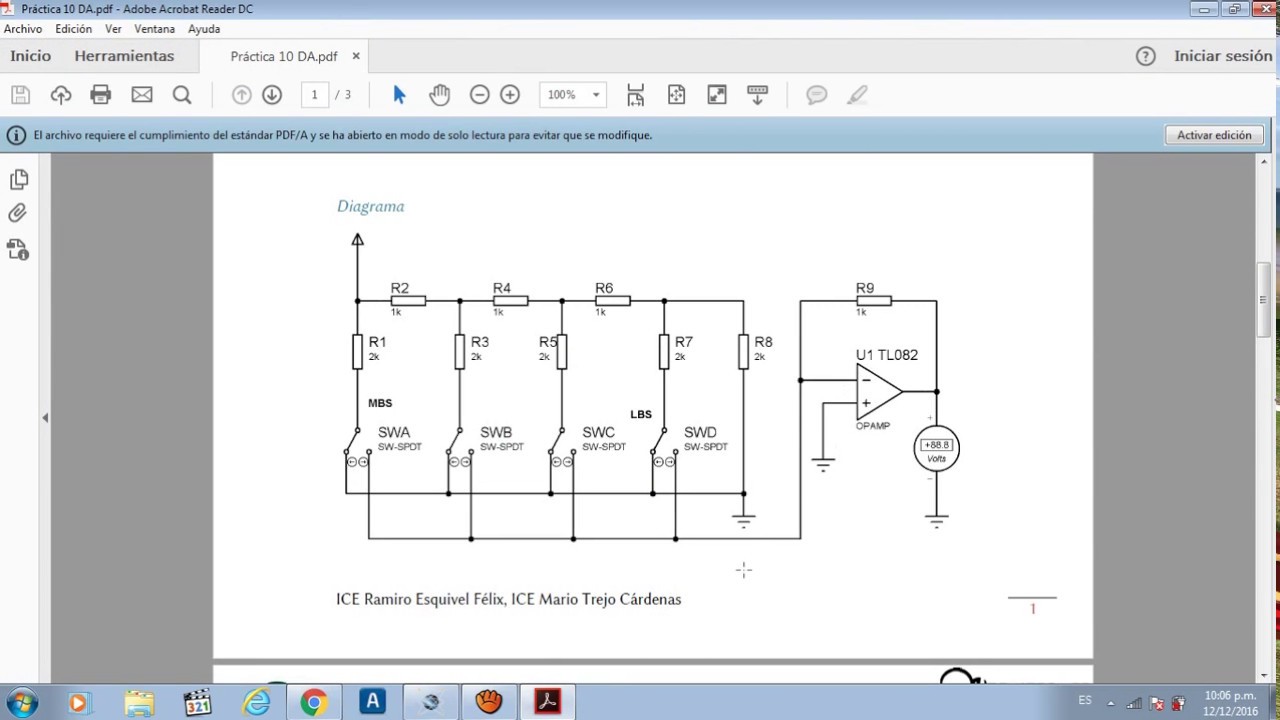Viewport: 1280px width, 720px height.
Task: Click the +88.8 voltmeter reading
Action: click(936, 445)
